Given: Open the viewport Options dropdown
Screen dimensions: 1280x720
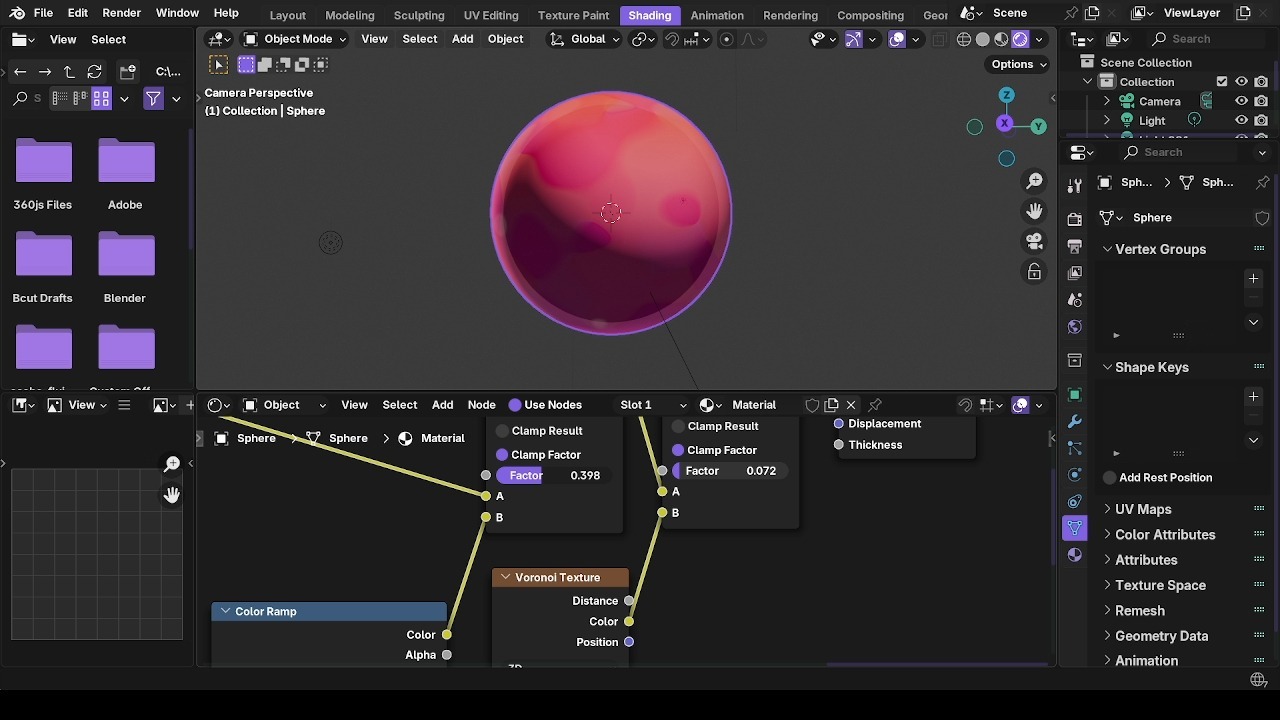Looking at the screenshot, I should (x=1019, y=64).
